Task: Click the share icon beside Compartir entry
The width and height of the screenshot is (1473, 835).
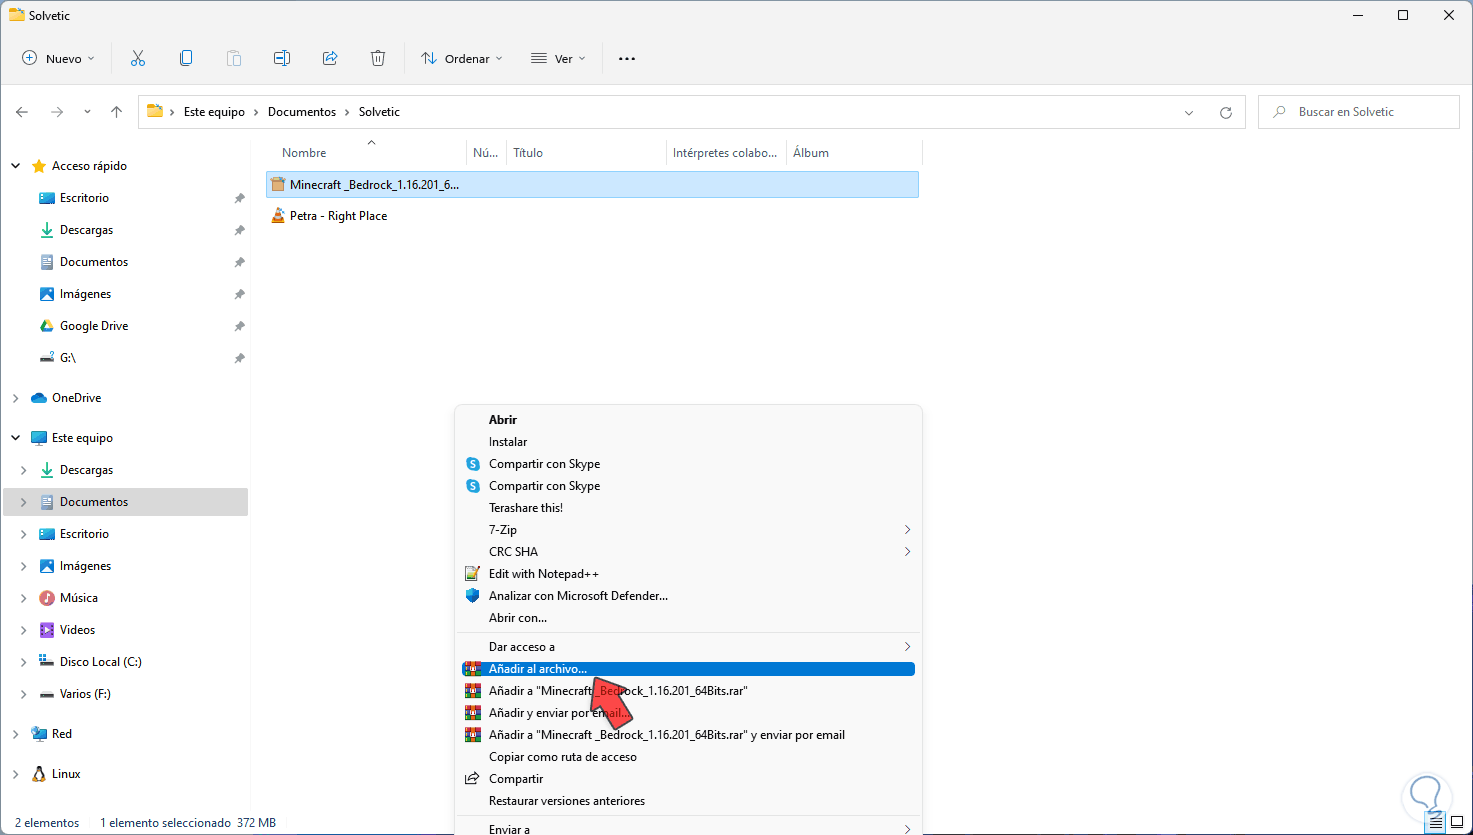Action: point(473,779)
